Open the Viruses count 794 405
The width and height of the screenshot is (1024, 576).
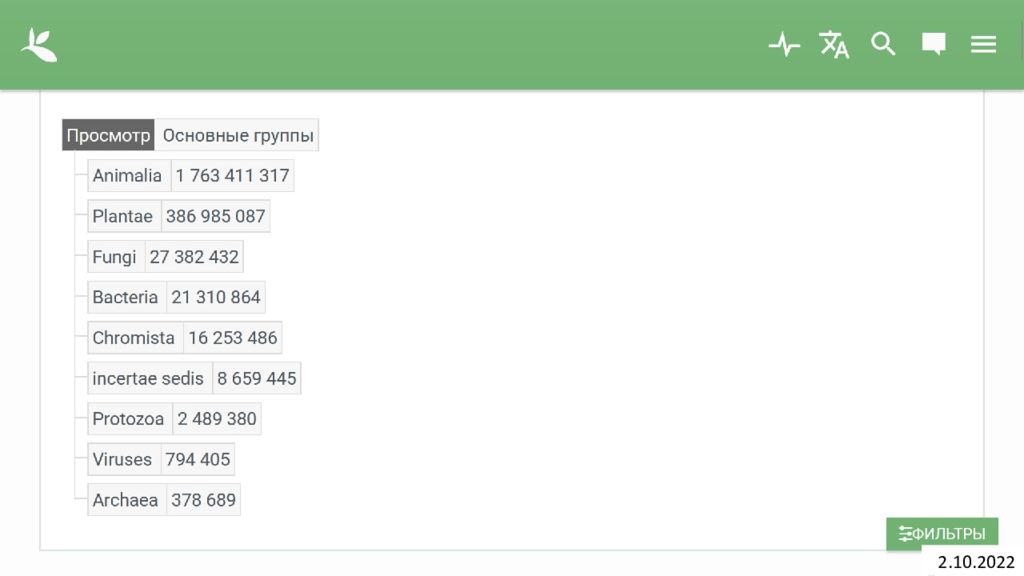198,459
